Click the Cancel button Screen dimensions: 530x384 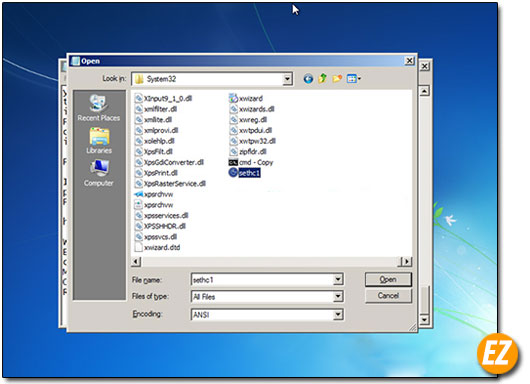388,296
